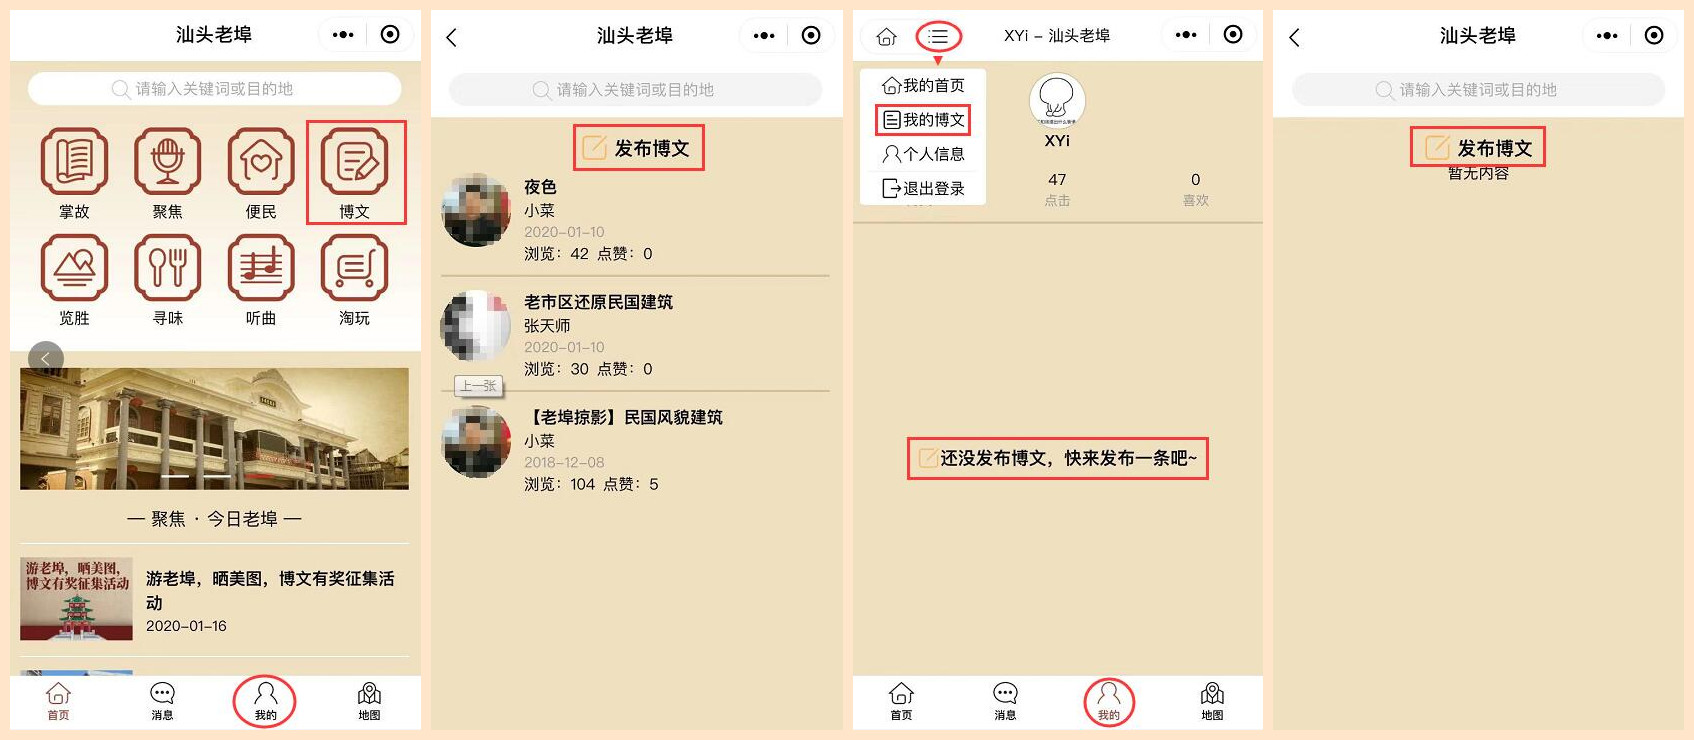Tap 还没发布博文，快来发布一条吧 link
The image size is (1694, 740).
tap(1057, 458)
